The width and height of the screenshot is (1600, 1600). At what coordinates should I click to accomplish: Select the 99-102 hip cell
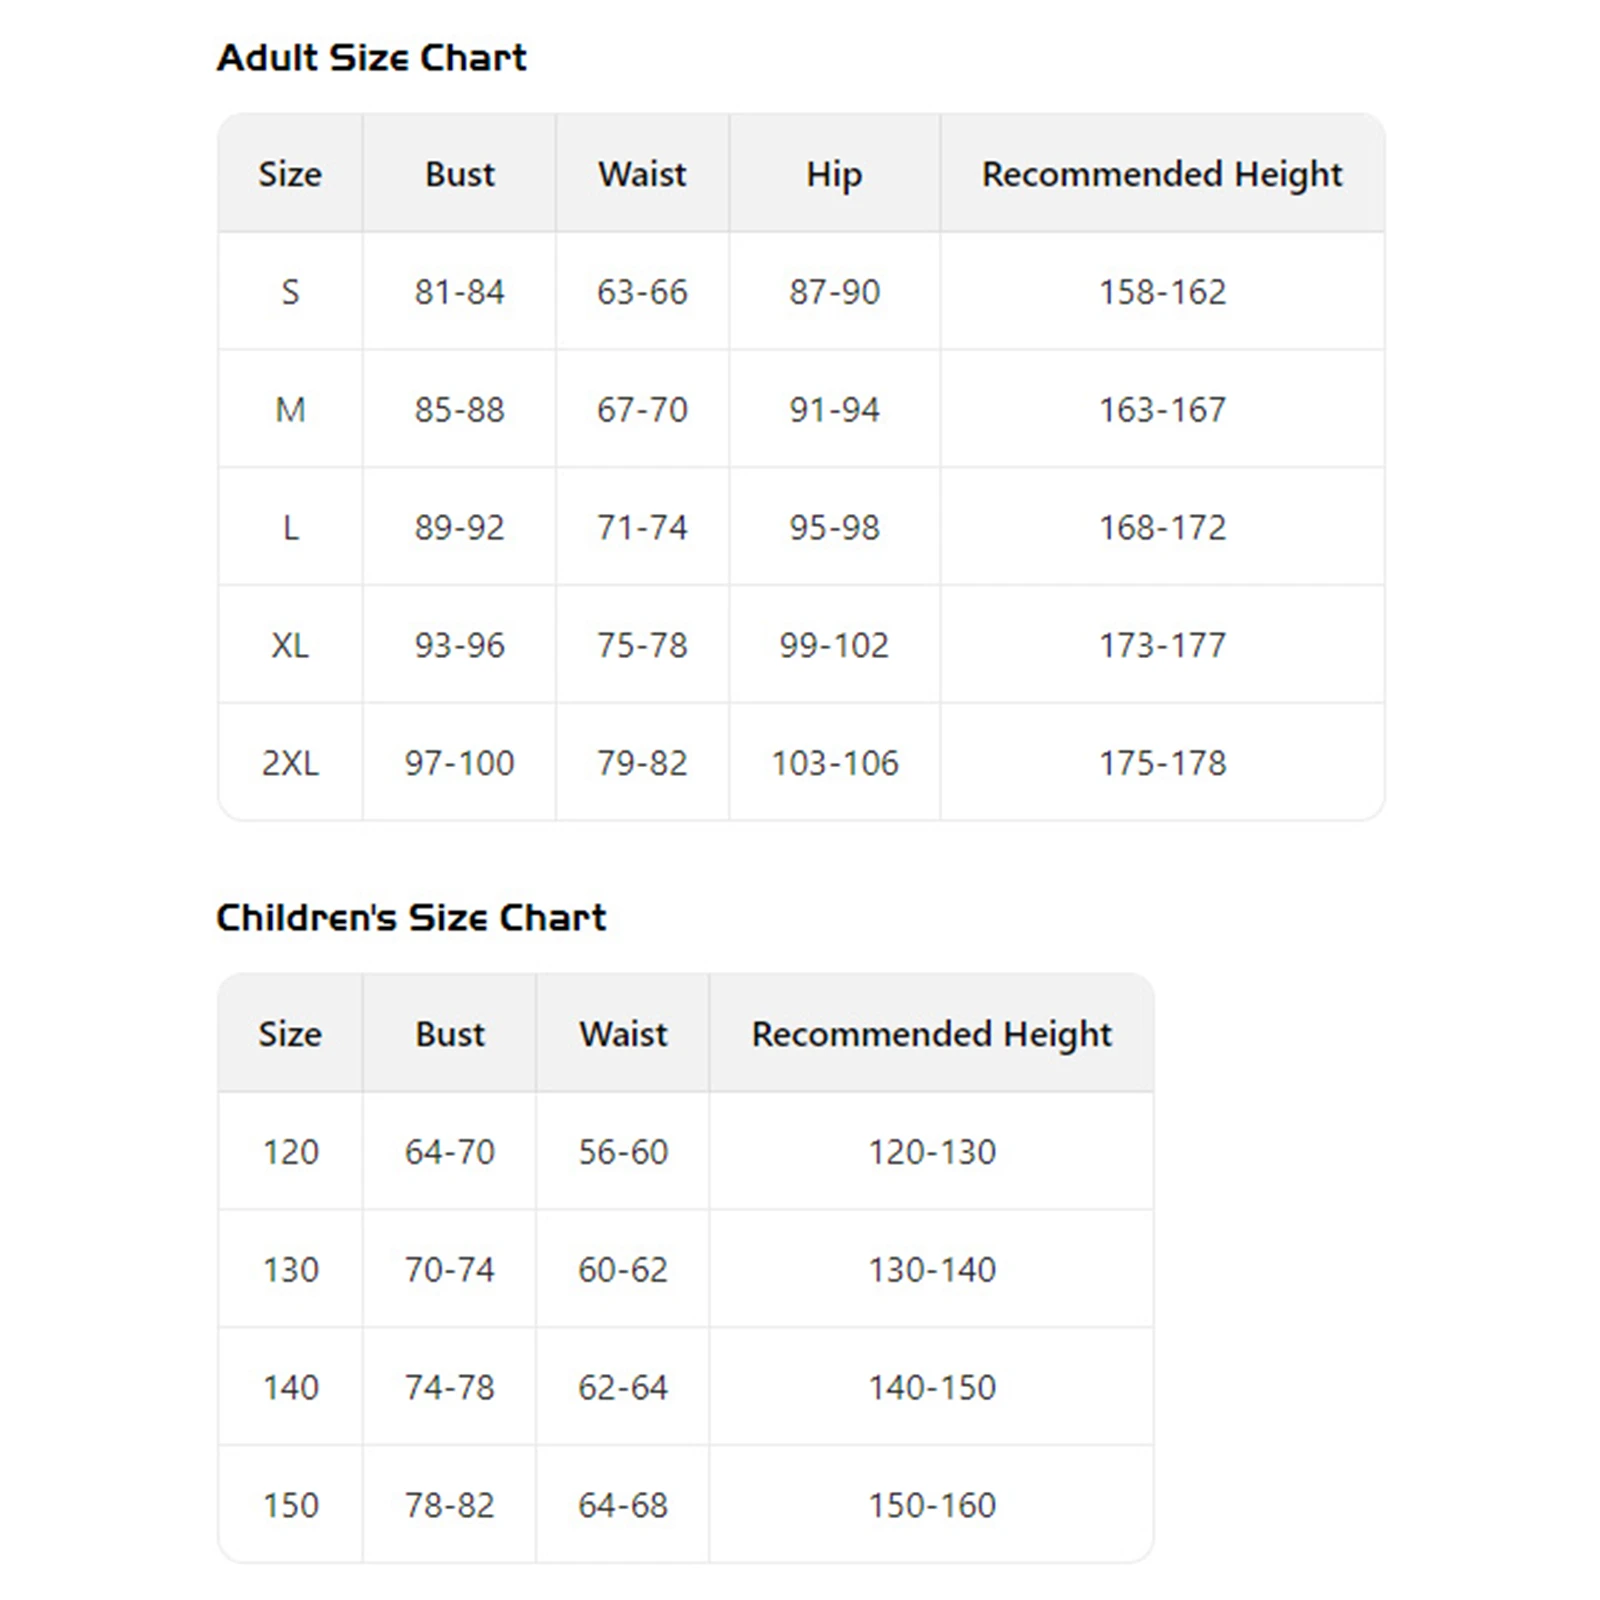click(834, 646)
